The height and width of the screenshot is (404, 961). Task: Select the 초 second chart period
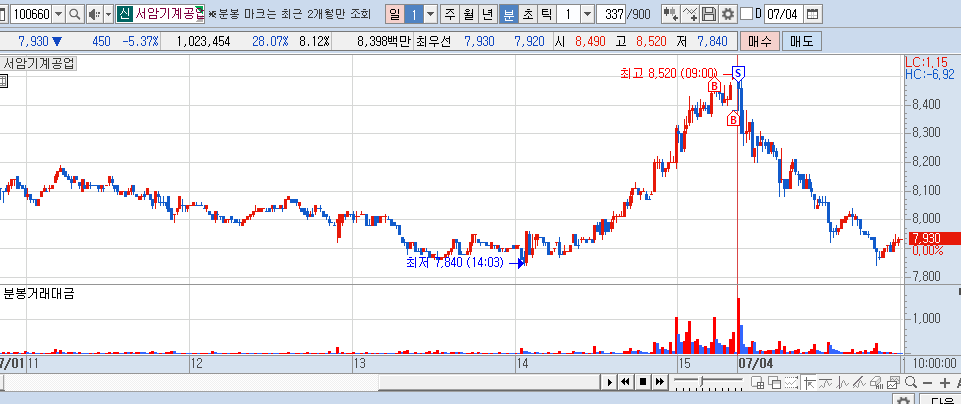(x=527, y=13)
